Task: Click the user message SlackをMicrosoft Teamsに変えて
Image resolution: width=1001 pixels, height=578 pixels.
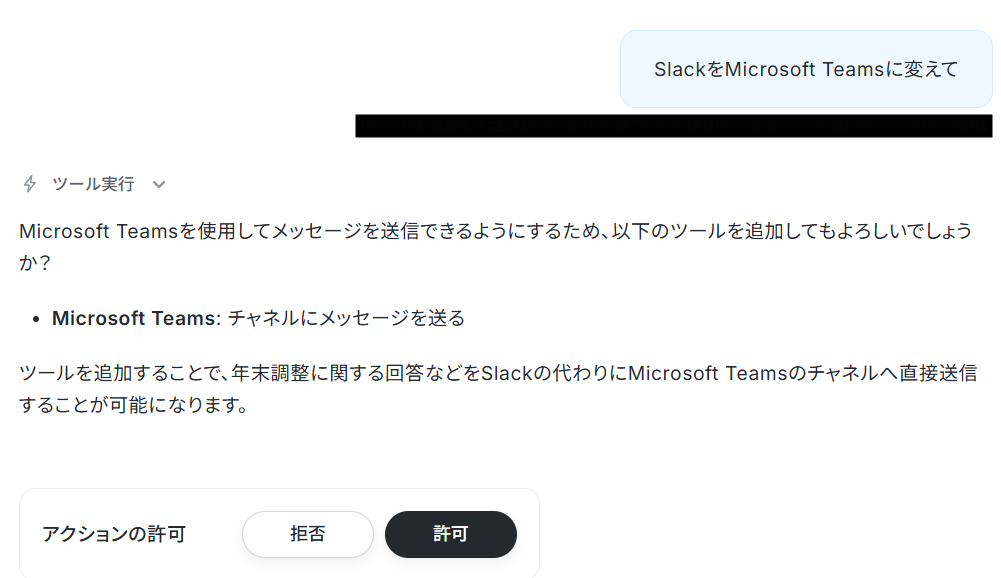Action: click(x=806, y=69)
